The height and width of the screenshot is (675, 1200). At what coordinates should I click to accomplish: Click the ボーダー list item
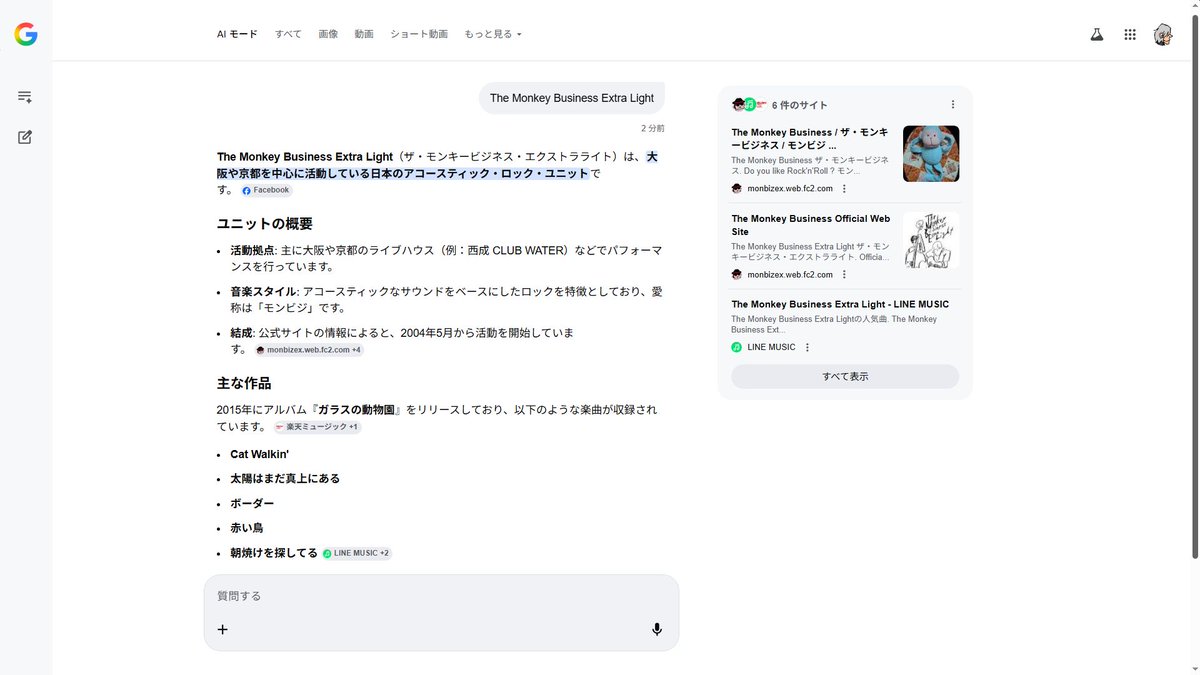click(x=252, y=503)
